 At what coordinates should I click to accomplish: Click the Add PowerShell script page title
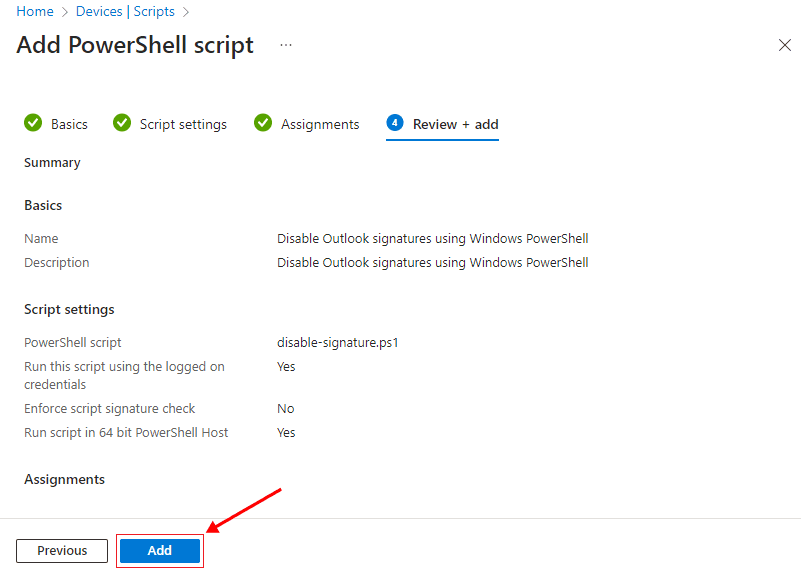click(x=135, y=46)
